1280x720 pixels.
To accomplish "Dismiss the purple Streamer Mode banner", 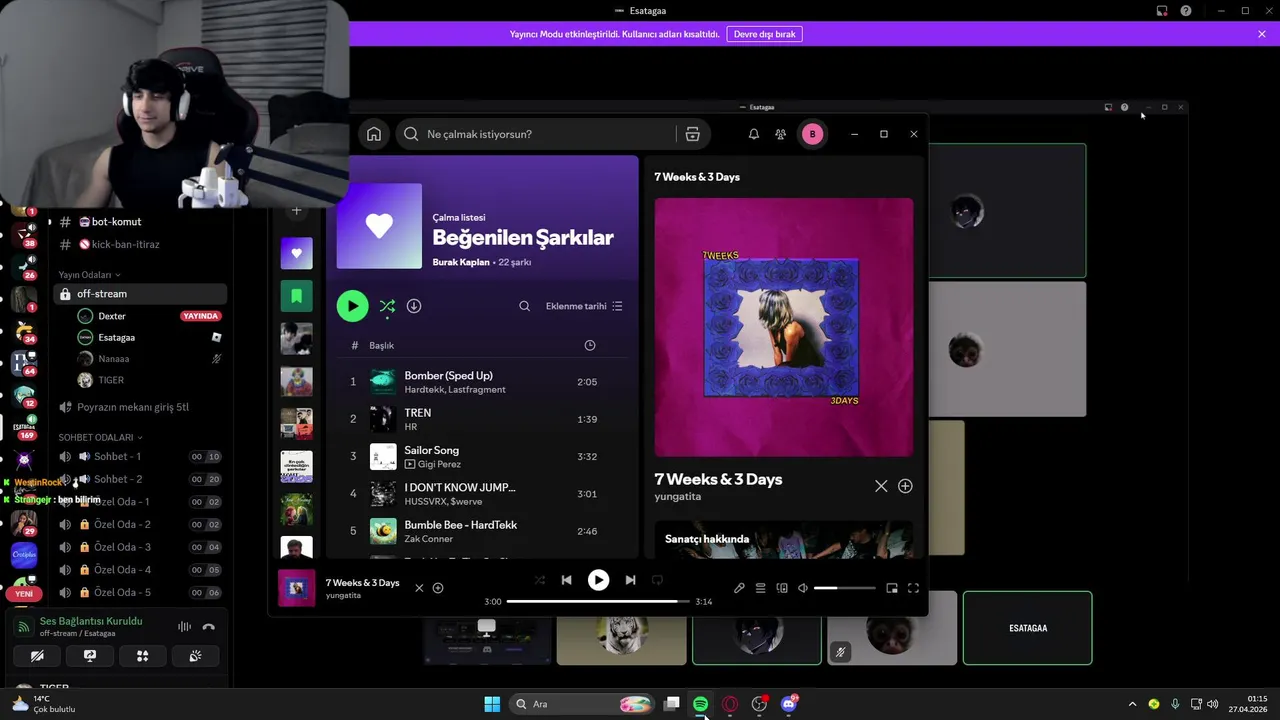I will (1262, 34).
